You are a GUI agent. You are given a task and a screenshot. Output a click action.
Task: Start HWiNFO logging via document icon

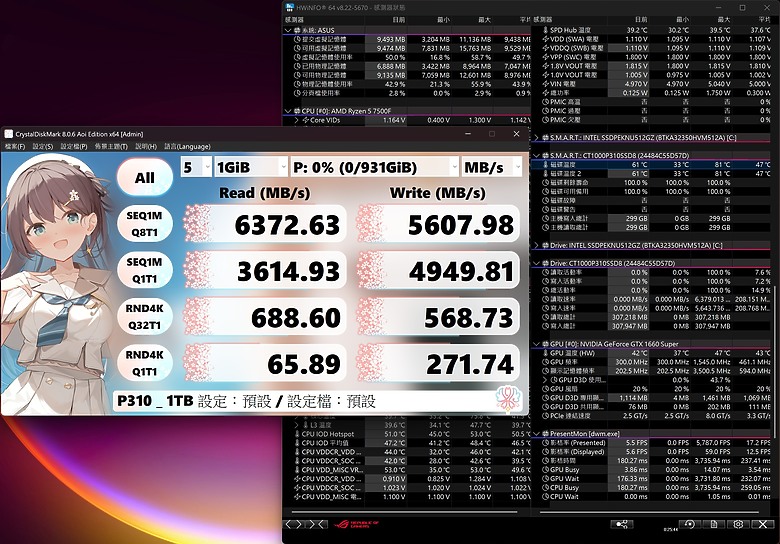[714, 524]
